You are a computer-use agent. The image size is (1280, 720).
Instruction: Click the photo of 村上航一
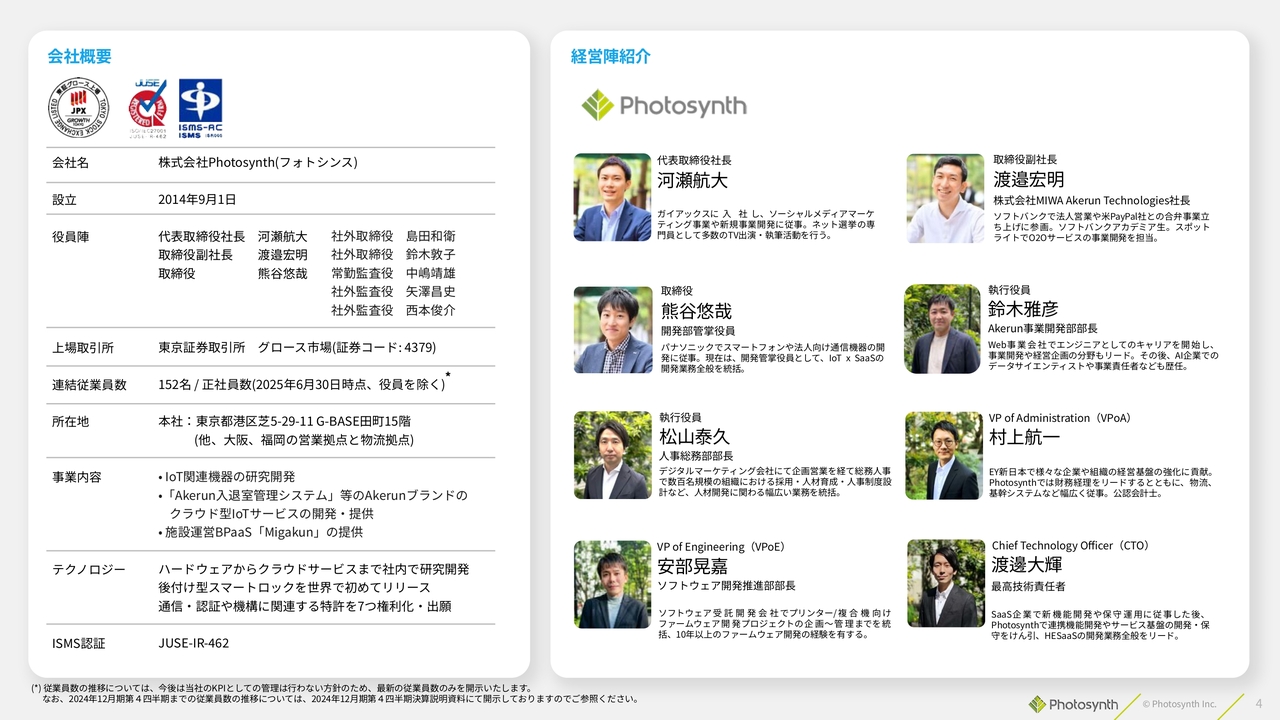point(944,456)
